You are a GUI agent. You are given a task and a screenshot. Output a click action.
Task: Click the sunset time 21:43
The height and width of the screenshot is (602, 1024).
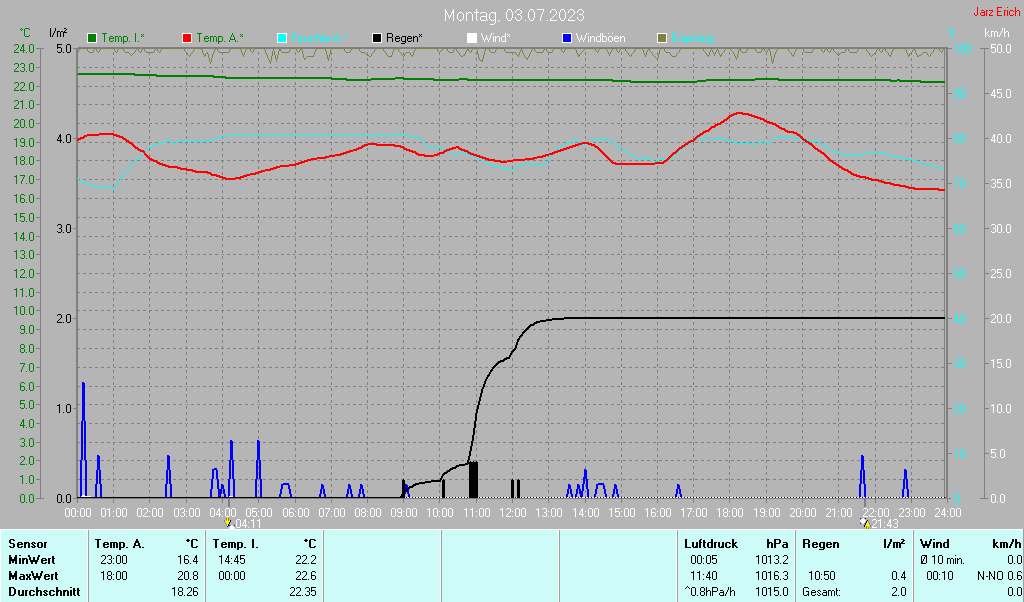tap(885, 524)
